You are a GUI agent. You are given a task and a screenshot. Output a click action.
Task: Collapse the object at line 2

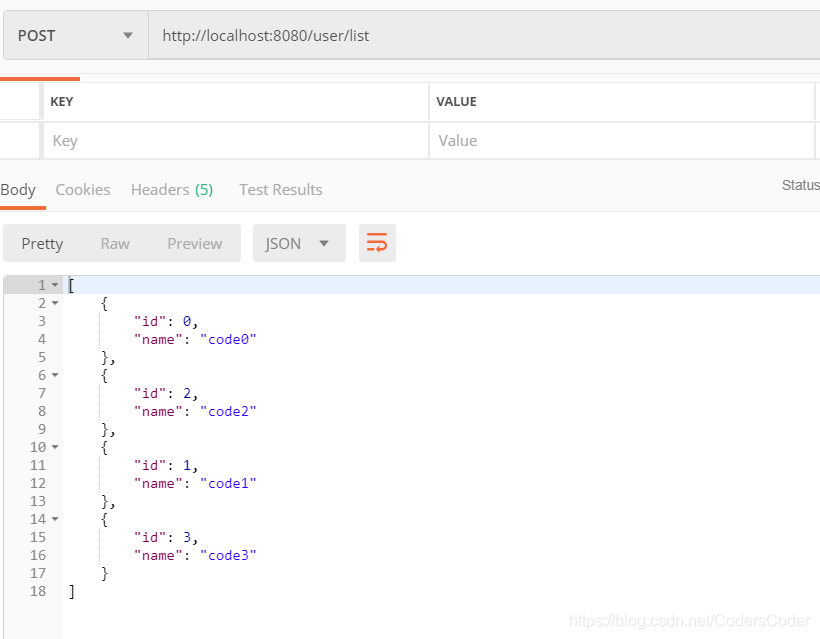tap(55, 303)
